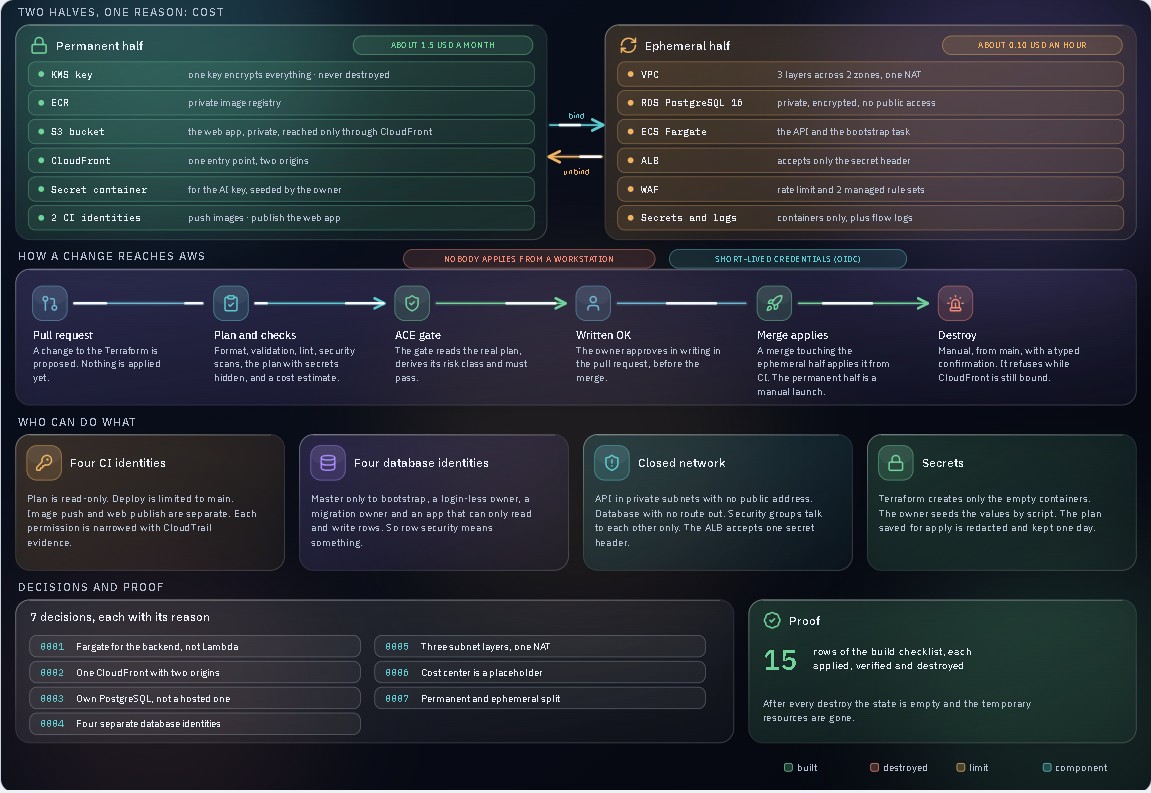Click the checkmark icon beside Proof
1151x793 pixels.
(772, 620)
